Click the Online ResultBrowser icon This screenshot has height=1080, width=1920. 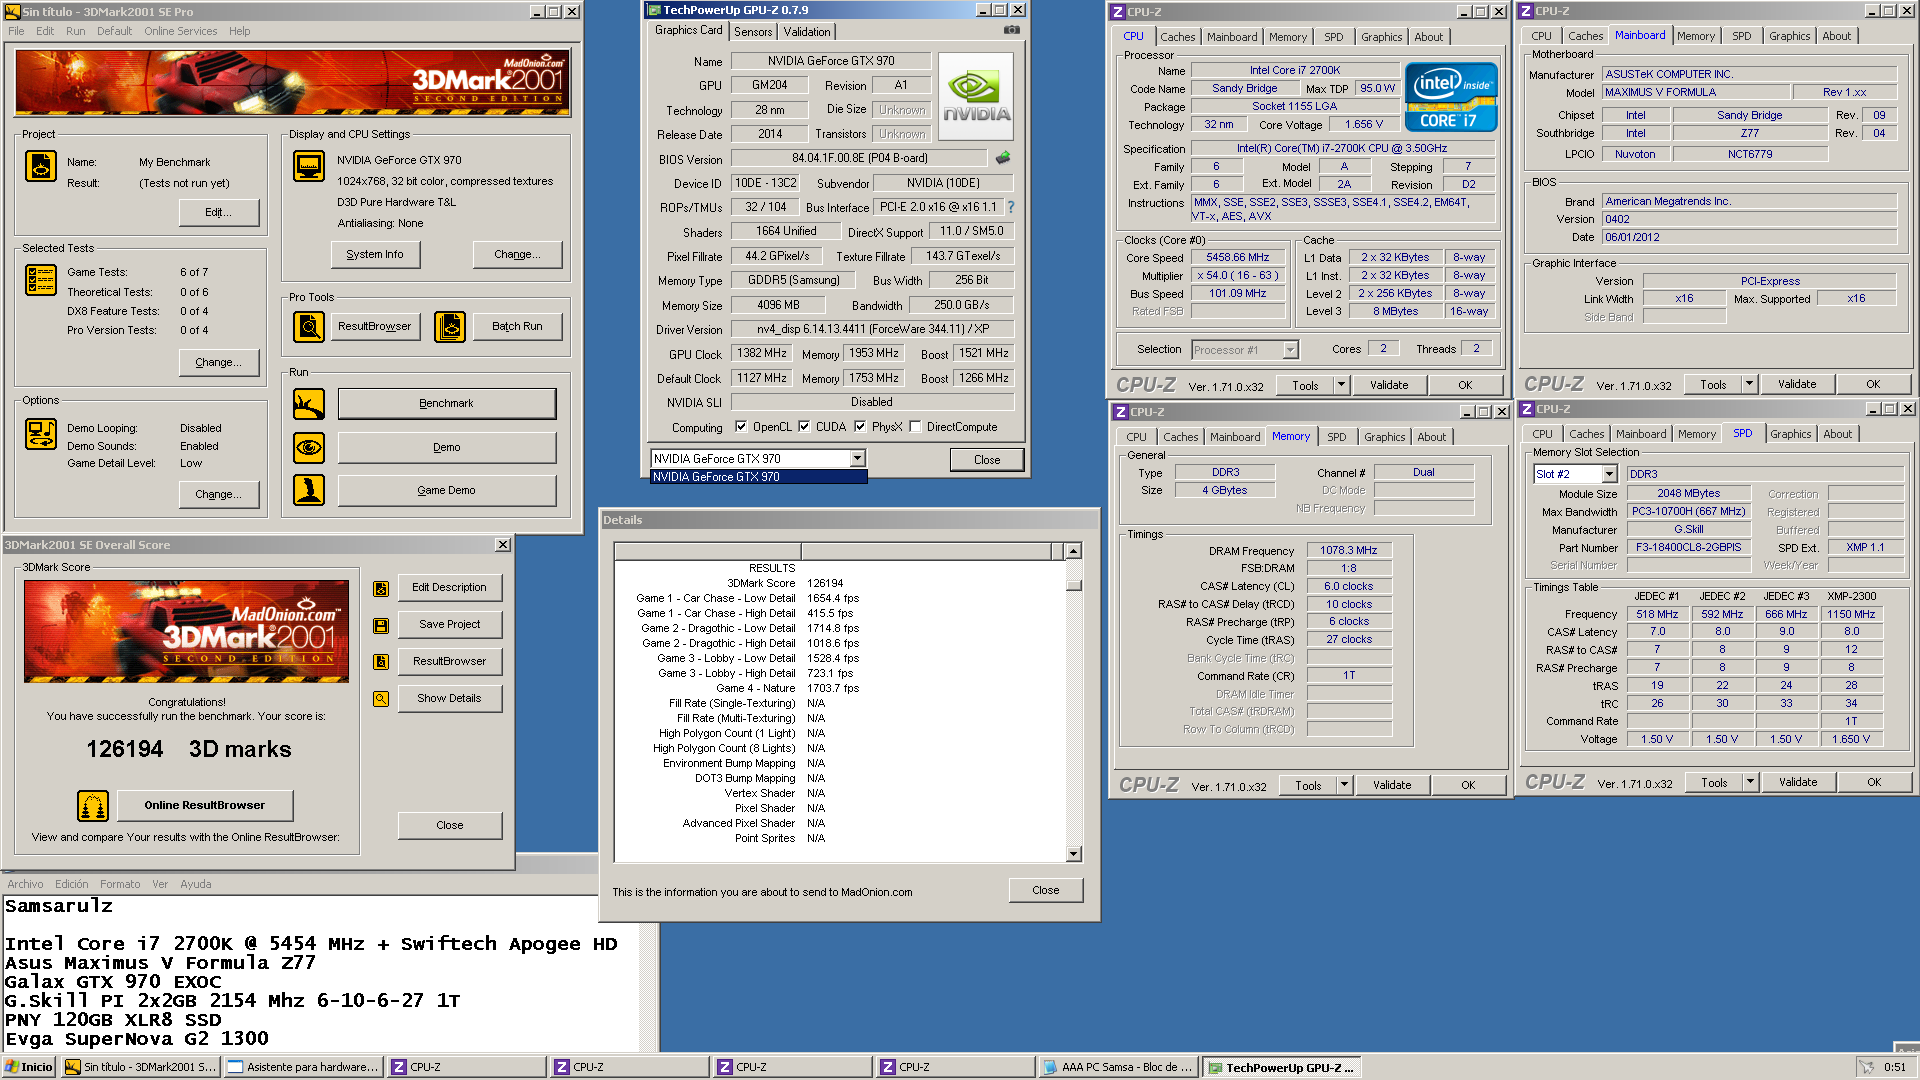tap(93, 805)
